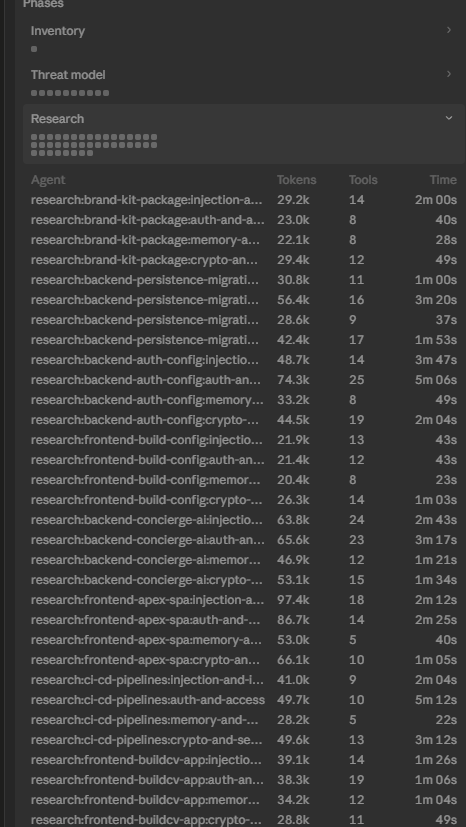This screenshot has width=466, height=827.
Task: Select backend-auth-config agent with 74.3k tokens
Action: point(244,380)
